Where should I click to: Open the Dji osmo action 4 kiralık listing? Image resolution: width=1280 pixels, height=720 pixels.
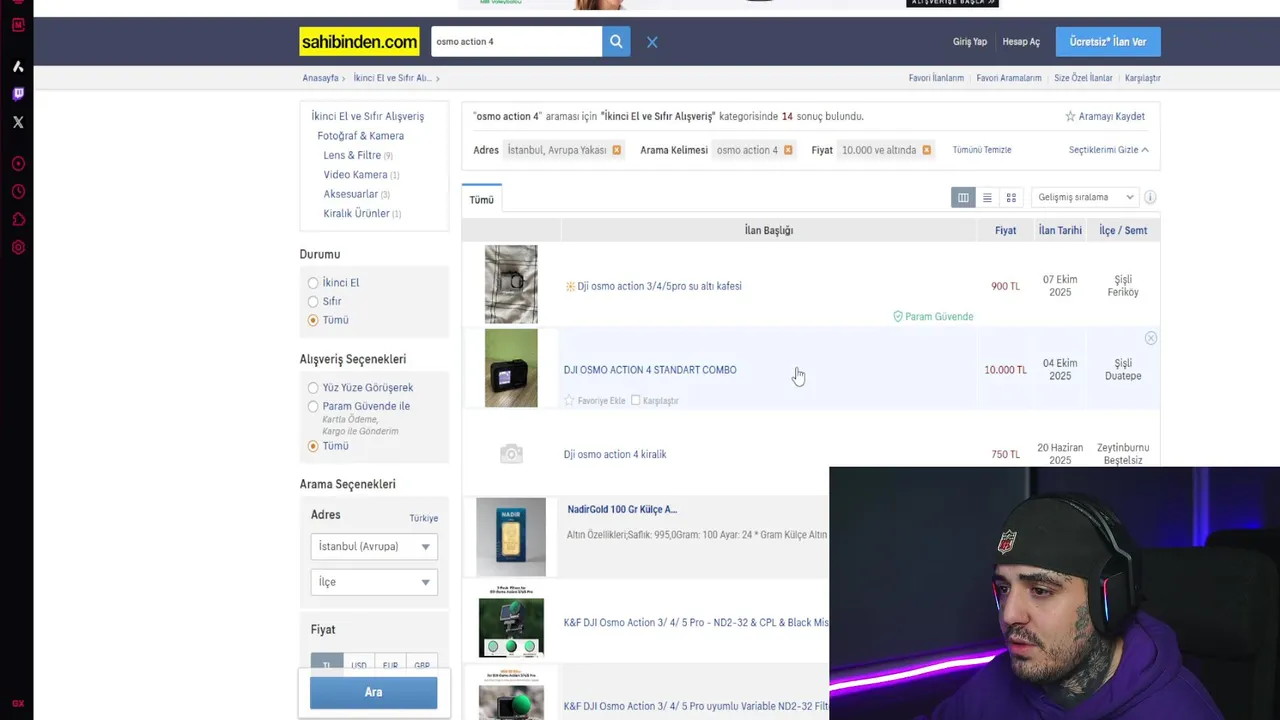coord(615,454)
